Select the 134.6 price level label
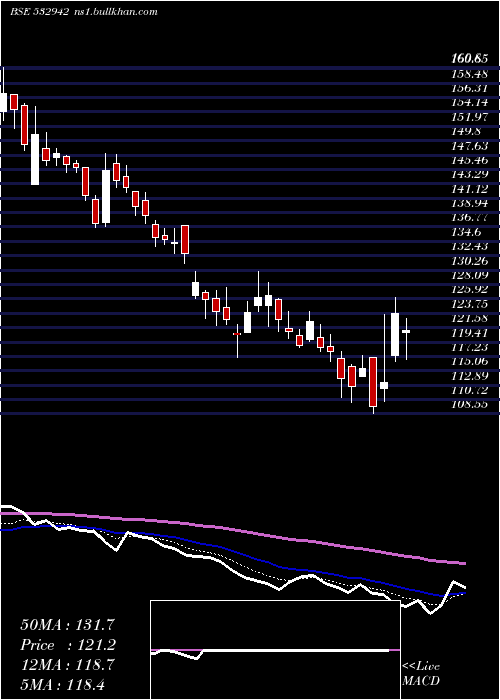The width and height of the screenshot is (500, 700). tap(467, 232)
